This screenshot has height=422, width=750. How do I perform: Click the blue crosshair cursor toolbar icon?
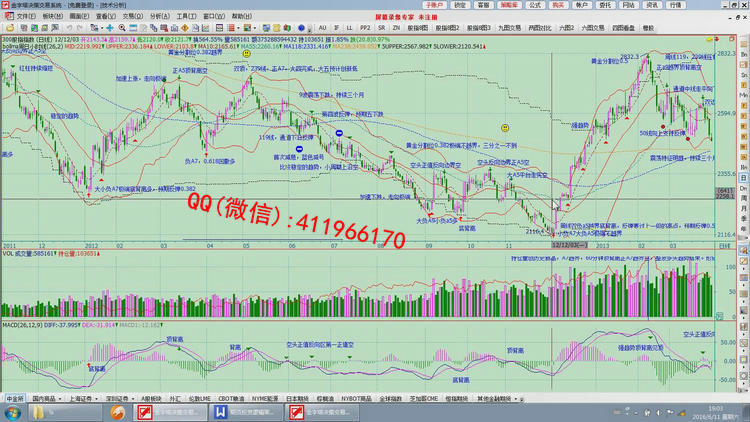click(x=110, y=28)
